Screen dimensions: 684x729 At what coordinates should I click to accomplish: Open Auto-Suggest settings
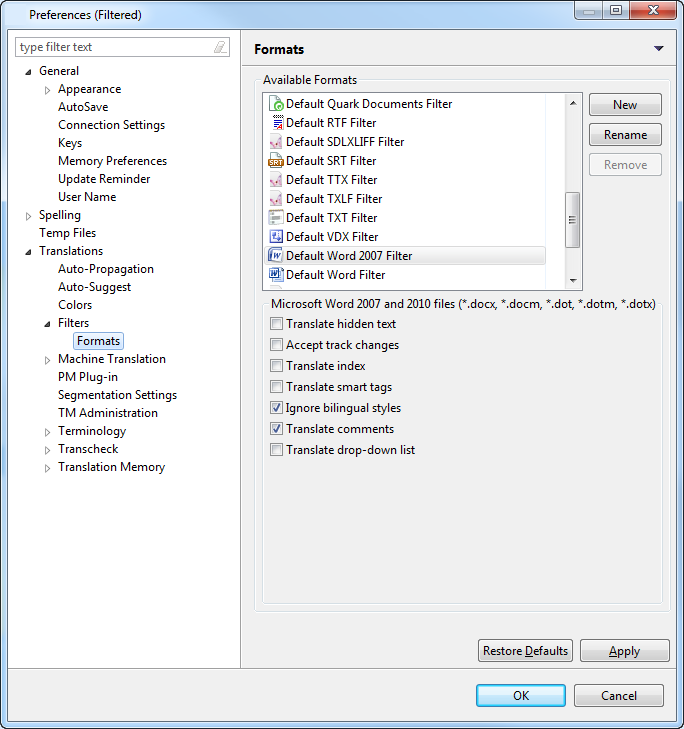94,287
